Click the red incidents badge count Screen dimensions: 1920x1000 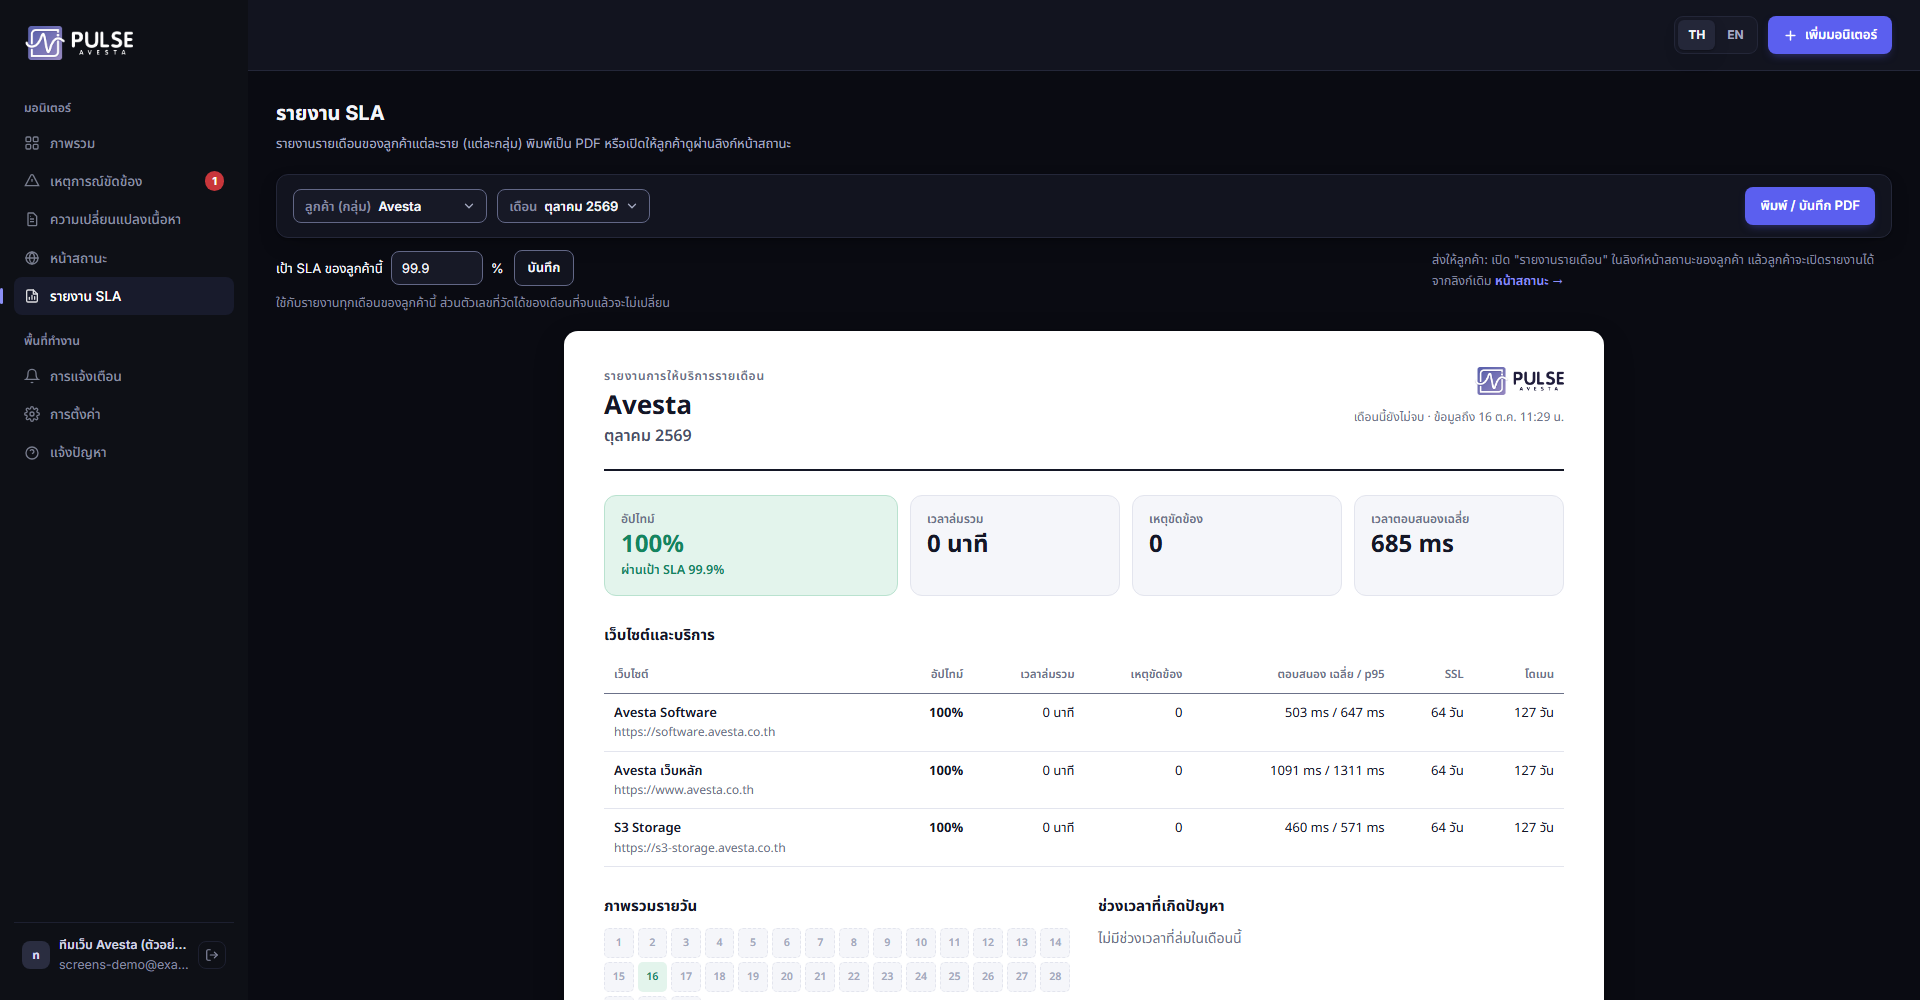[x=214, y=181]
